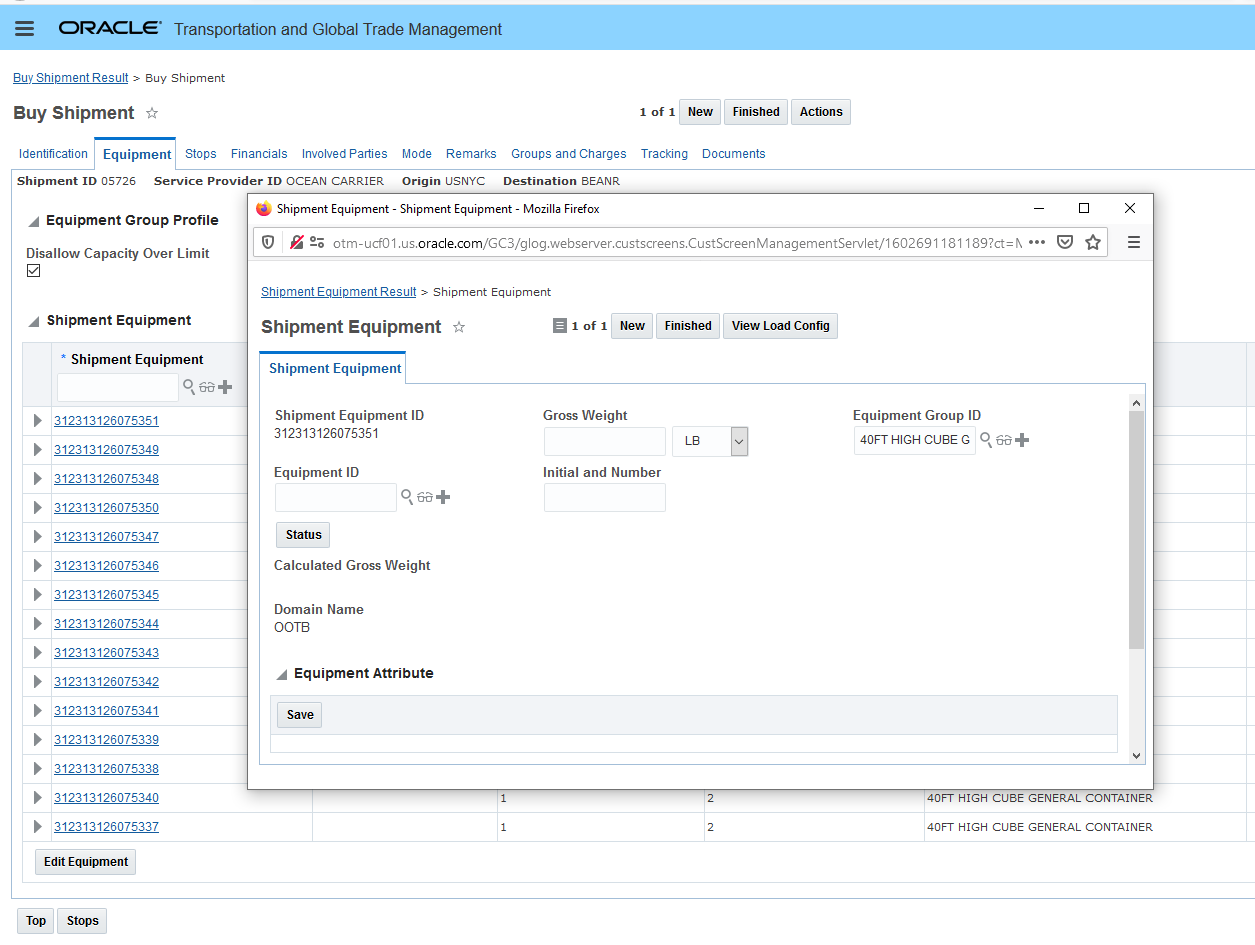1255x945 pixels.
Task: Open the hamburger navigation menu
Action: point(25,29)
